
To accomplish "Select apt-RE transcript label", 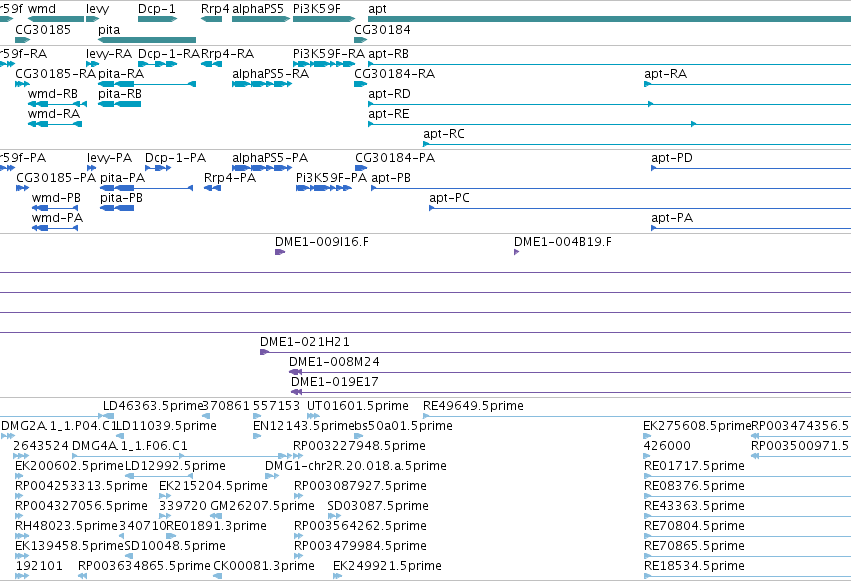I will click(389, 114).
